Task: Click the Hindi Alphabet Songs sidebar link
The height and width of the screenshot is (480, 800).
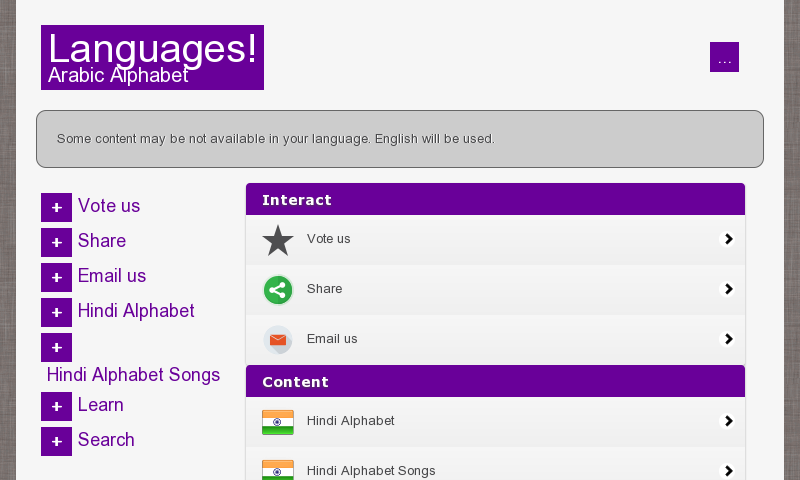Action: (x=133, y=375)
